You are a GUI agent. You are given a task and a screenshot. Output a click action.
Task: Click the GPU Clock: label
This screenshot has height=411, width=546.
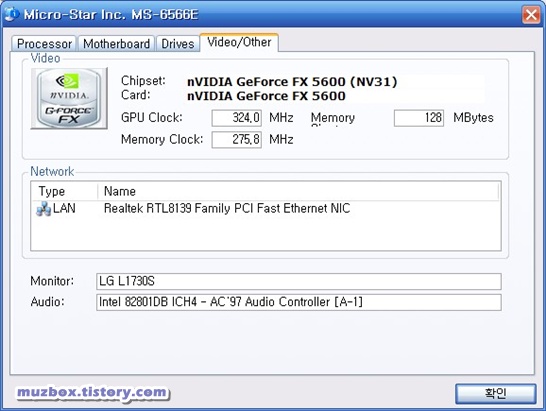tap(151, 118)
